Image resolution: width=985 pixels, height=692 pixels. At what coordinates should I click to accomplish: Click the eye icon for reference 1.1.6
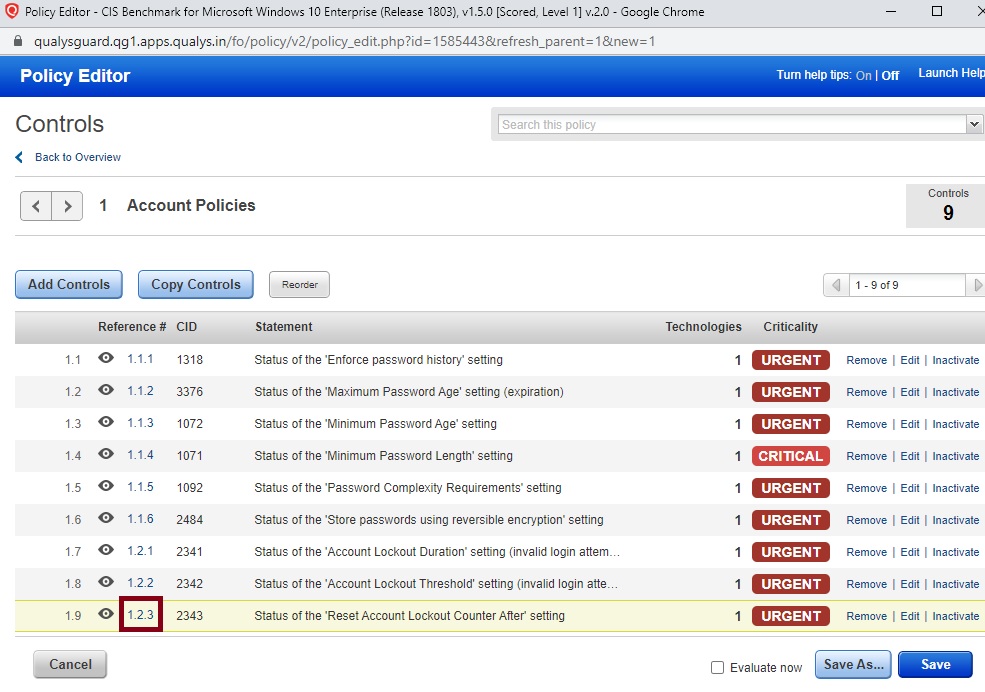tap(106, 518)
